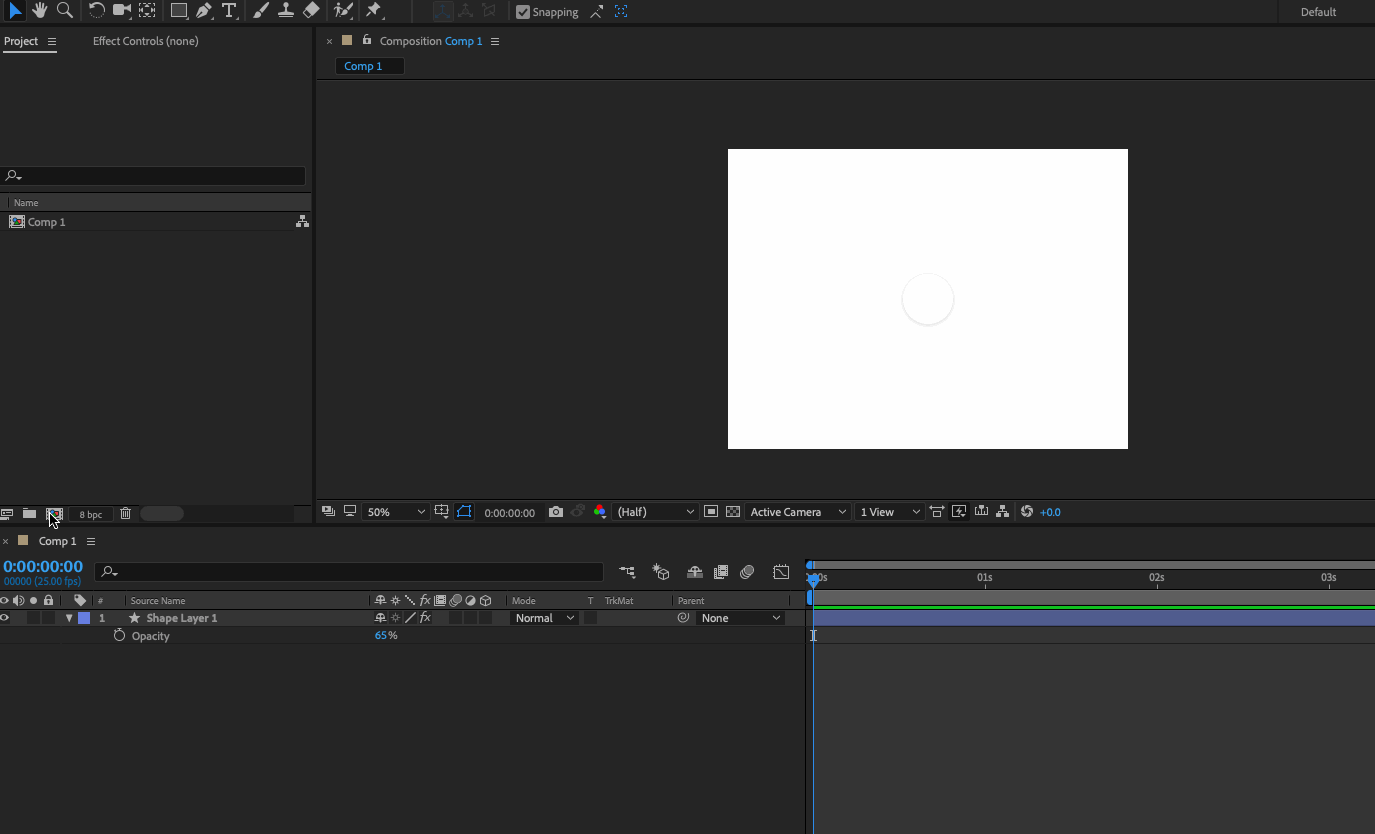The width and height of the screenshot is (1375, 834).
Task: Toggle the composition viewer lock icon
Action: (x=367, y=40)
